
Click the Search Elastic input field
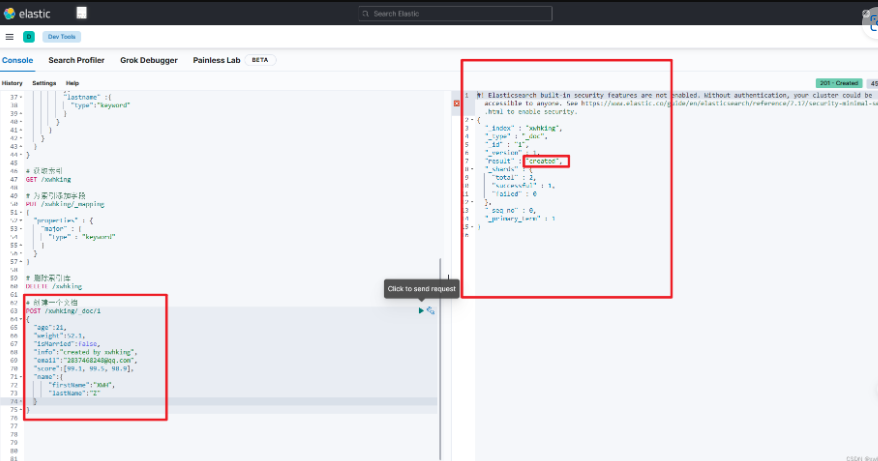(x=438, y=13)
